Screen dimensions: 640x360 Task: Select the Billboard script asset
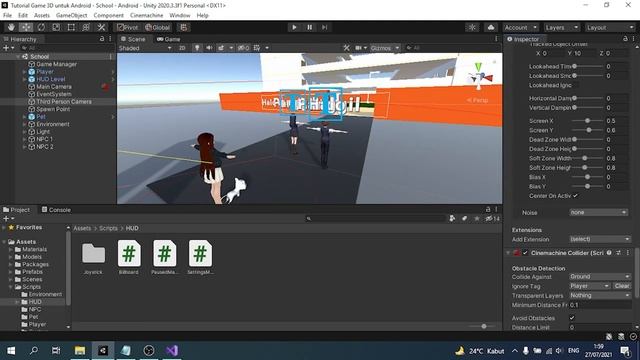click(x=129, y=258)
